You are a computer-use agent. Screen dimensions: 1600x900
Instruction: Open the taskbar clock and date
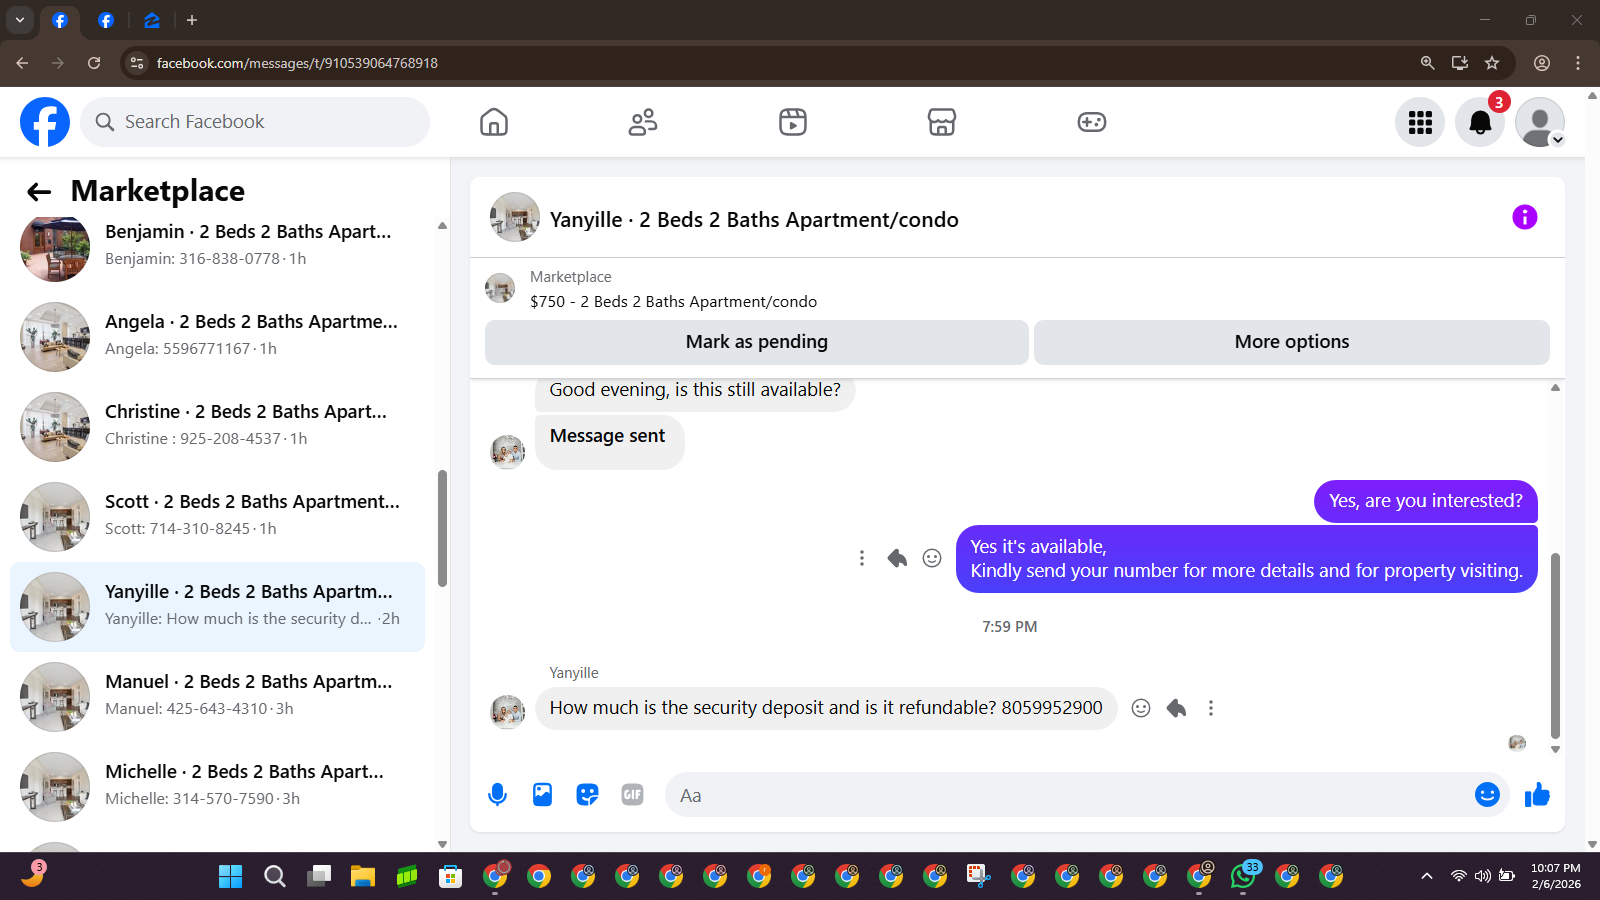point(1556,876)
